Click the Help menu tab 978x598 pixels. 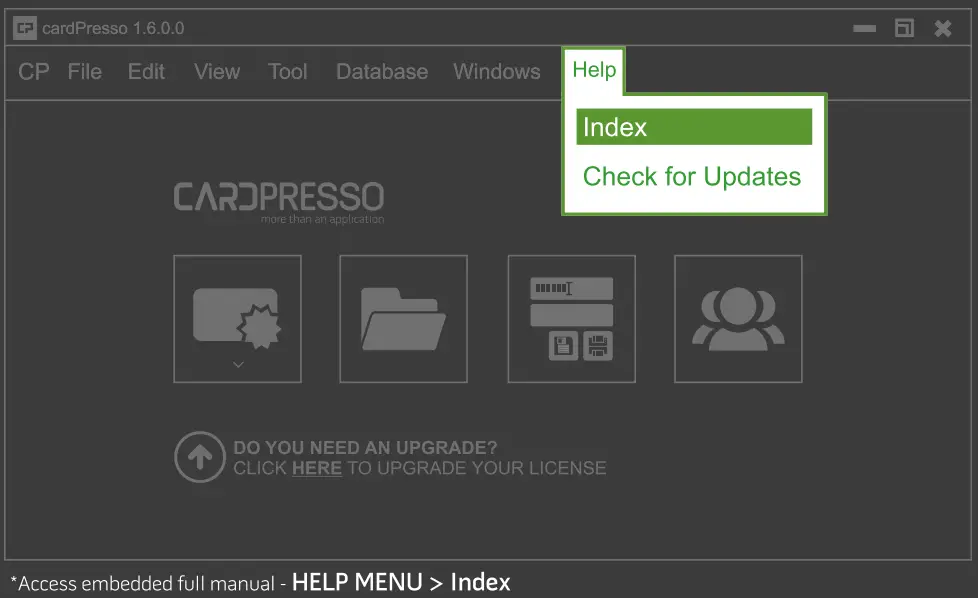[x=594, y=70]
